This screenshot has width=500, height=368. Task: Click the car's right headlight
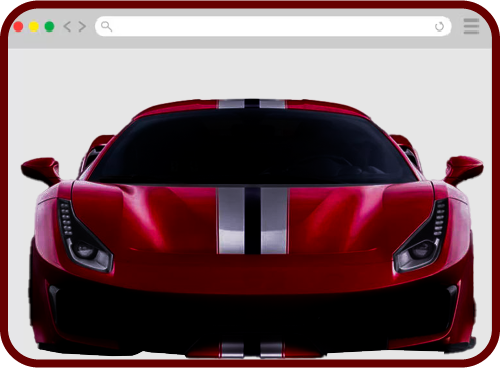(x=422, y=238)
